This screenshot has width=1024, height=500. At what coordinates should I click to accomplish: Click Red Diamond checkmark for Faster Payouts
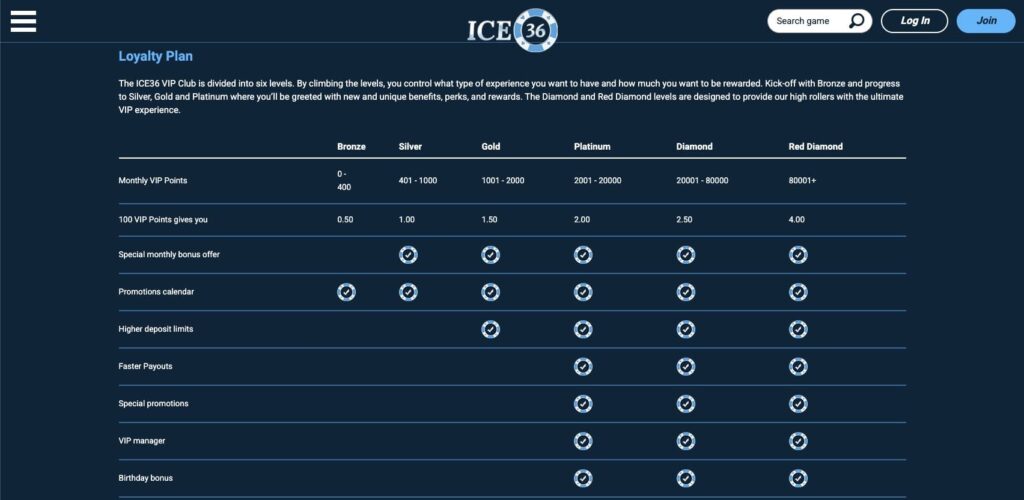coord(798,367)
